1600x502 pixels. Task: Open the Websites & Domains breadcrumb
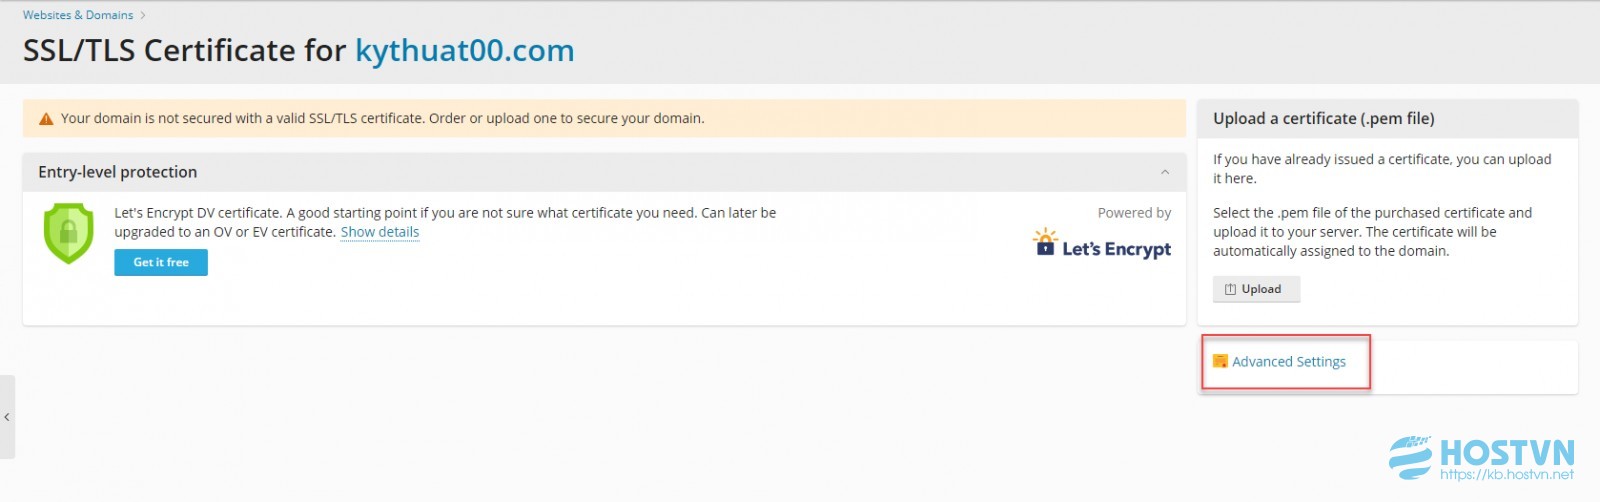coord(78,15)
